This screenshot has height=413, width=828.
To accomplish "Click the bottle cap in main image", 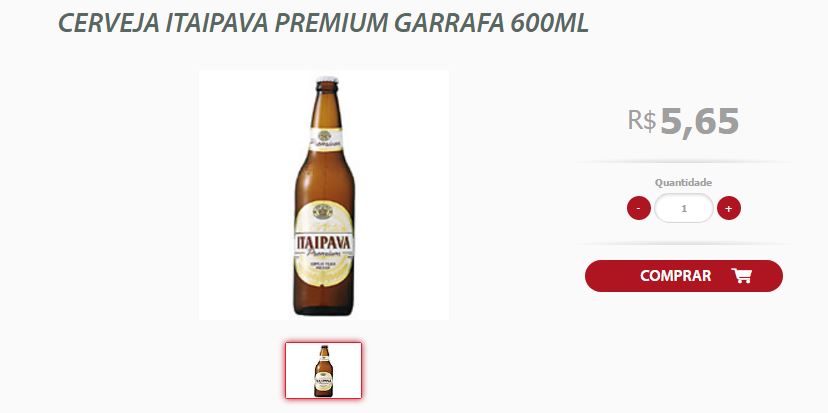I will (326, 81).
